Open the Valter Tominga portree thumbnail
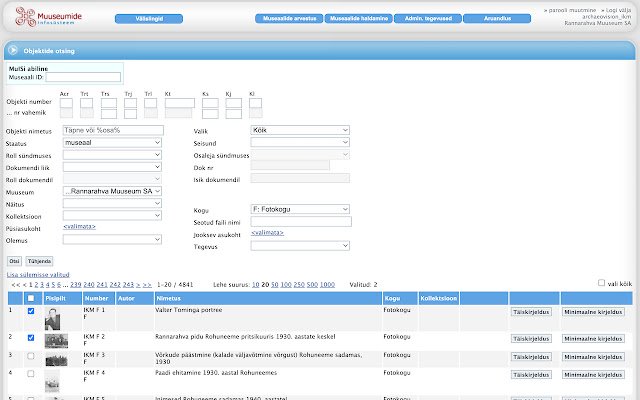 (x=52, y=319)
